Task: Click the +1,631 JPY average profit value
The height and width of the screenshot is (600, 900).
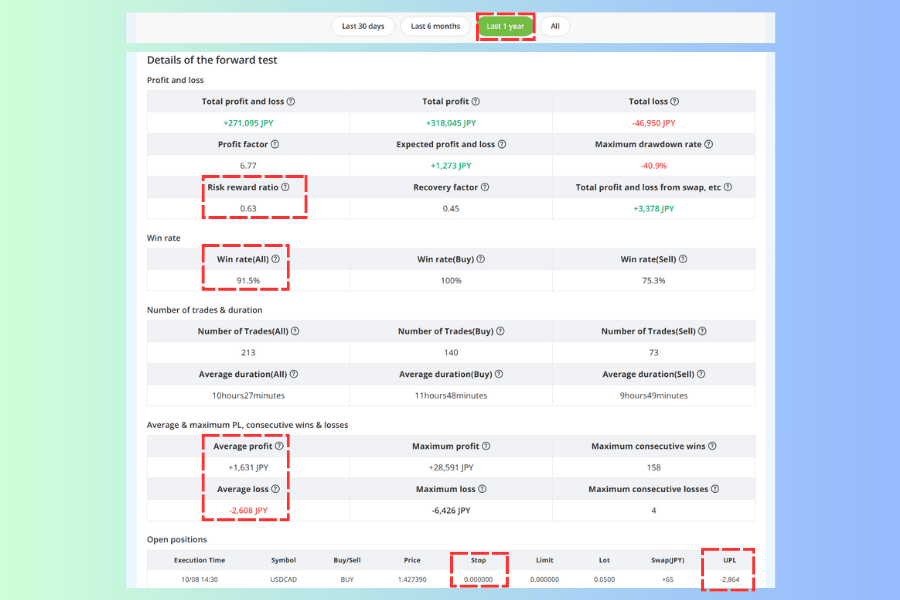Action: pyautogui.click(x=248, y=467)
